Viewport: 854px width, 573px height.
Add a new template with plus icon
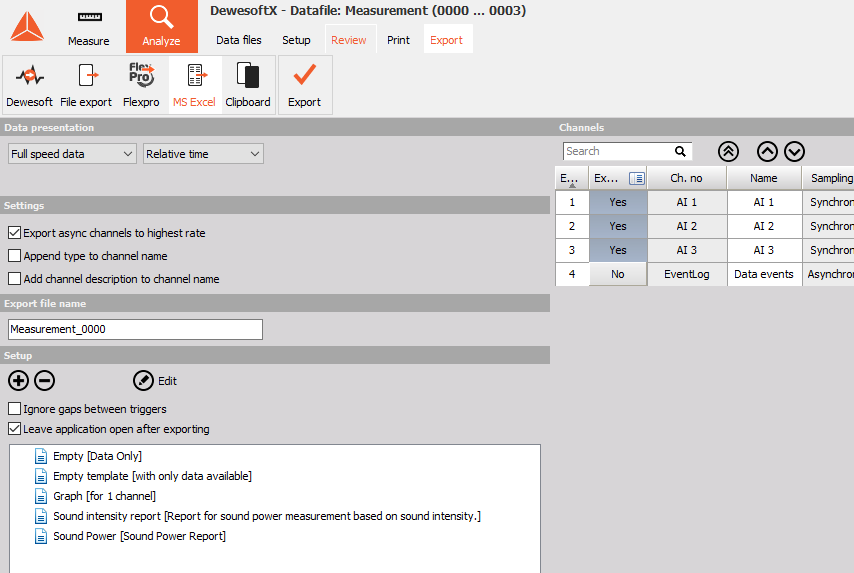19,380
